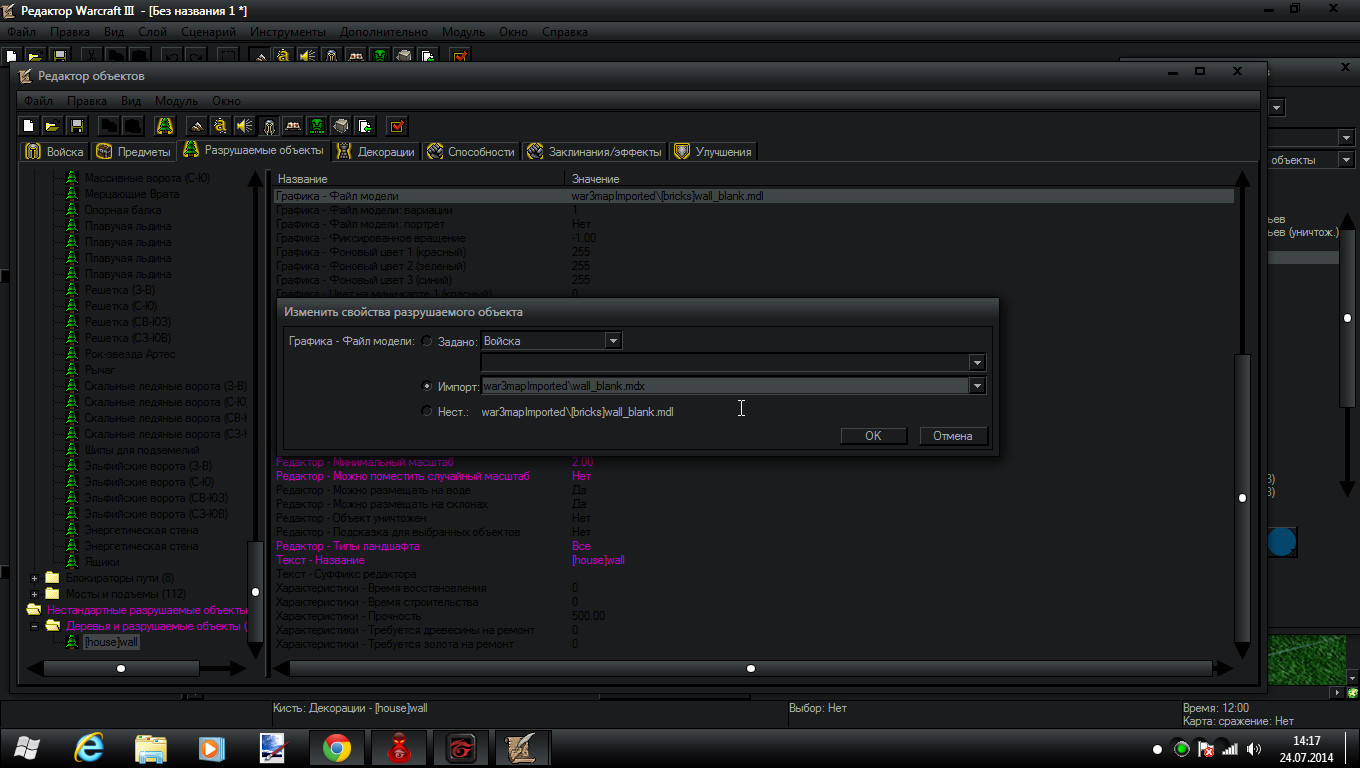Open Campaign Editor icon in Object Editor toolbar
Image resolution: width=1360 pixels, height=768 pixels.
[293, 126]
